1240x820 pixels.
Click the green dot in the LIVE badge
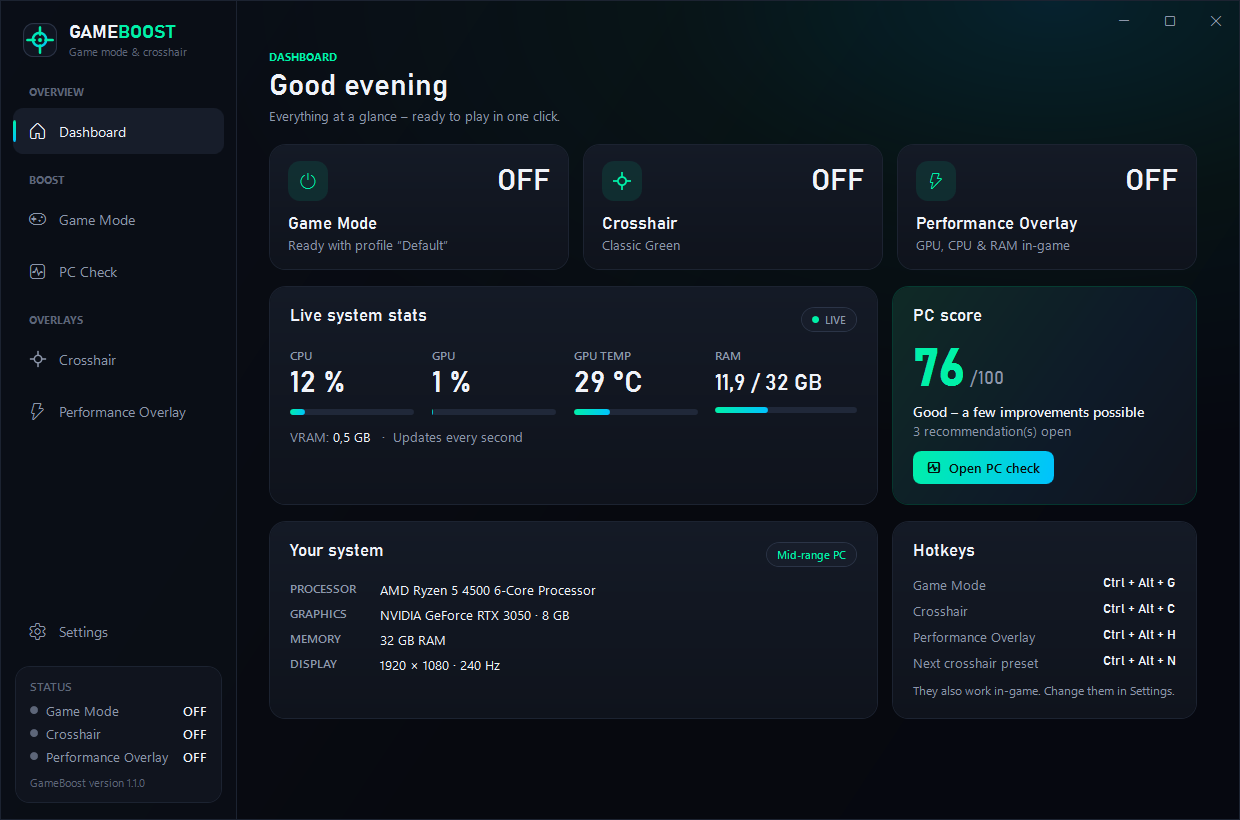[x=815, y=320]
